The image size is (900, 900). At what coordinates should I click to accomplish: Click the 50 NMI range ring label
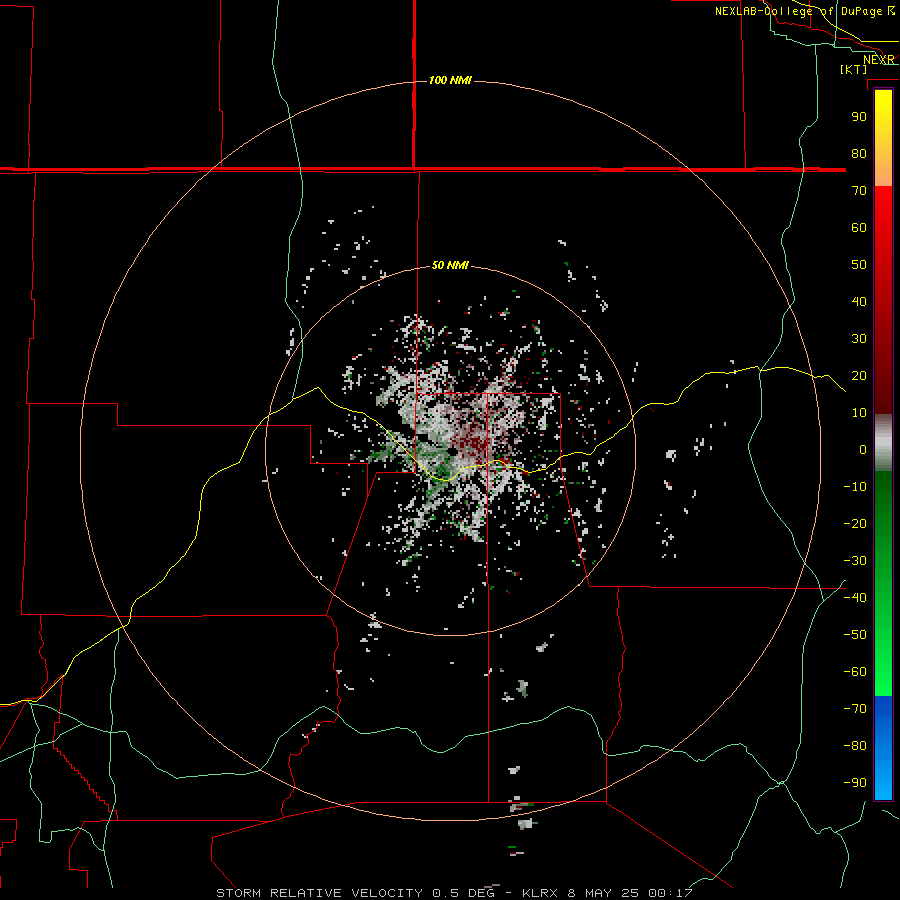pos(450,265)
